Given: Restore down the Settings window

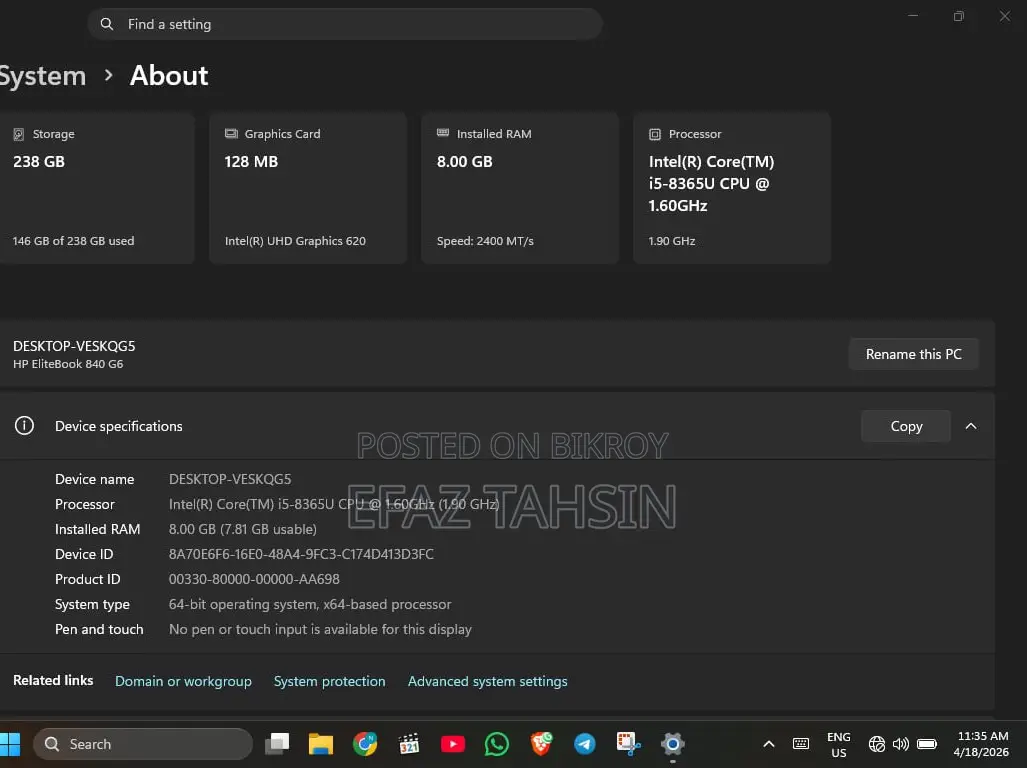Looking at the screenshot, I should (959, 16).
